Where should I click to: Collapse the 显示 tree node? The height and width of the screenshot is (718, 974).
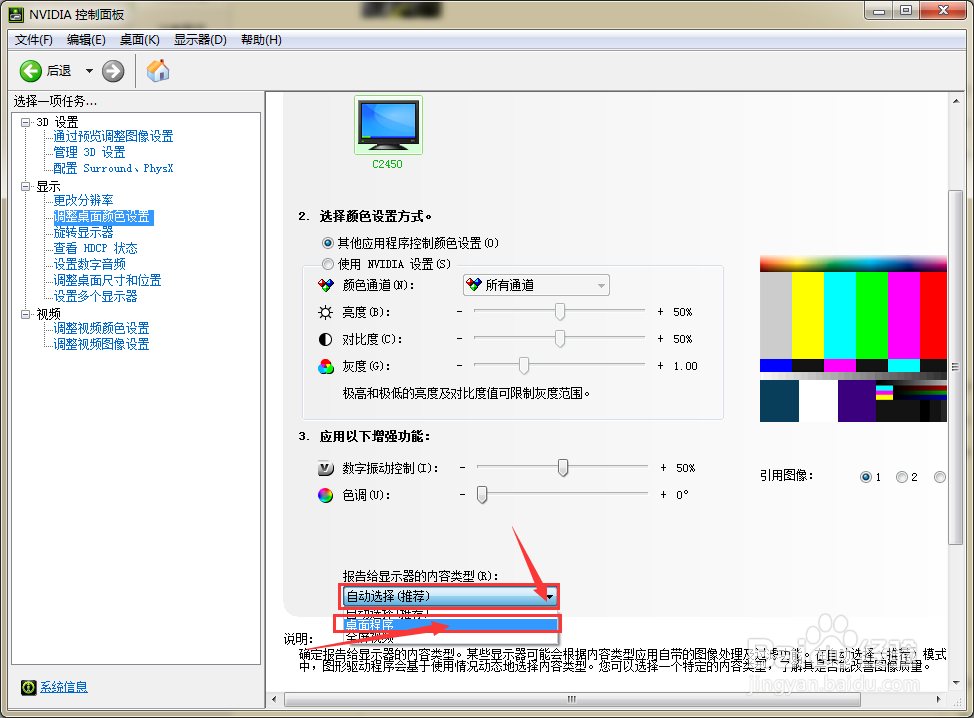[25, 186]
